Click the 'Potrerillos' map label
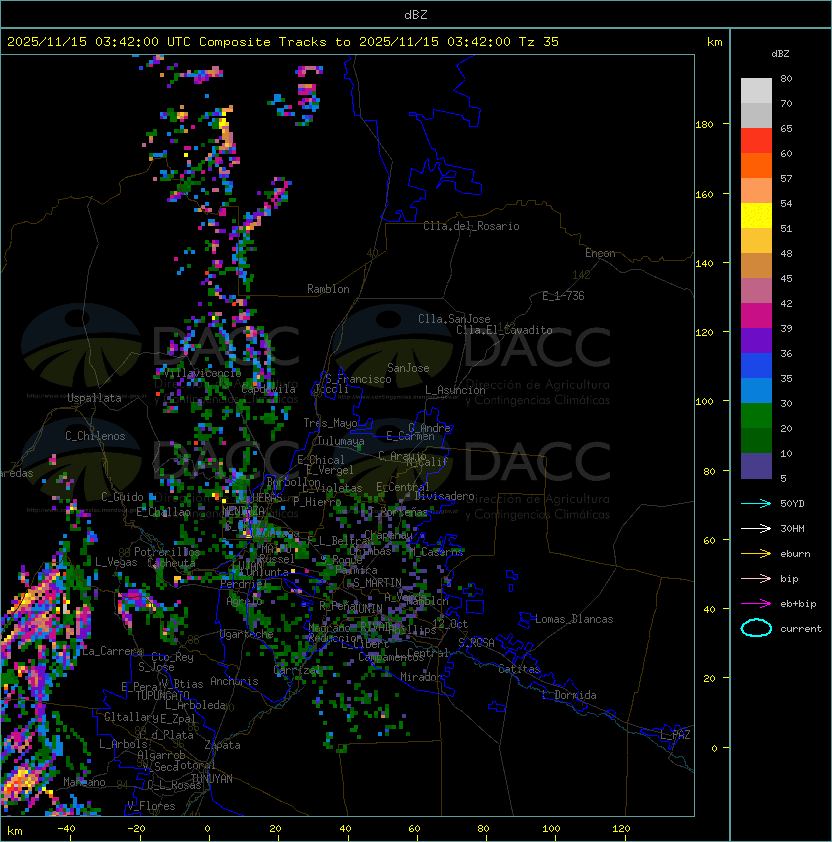Image resolution: width=832 pixels, height=842 pixels. [167, 552]
